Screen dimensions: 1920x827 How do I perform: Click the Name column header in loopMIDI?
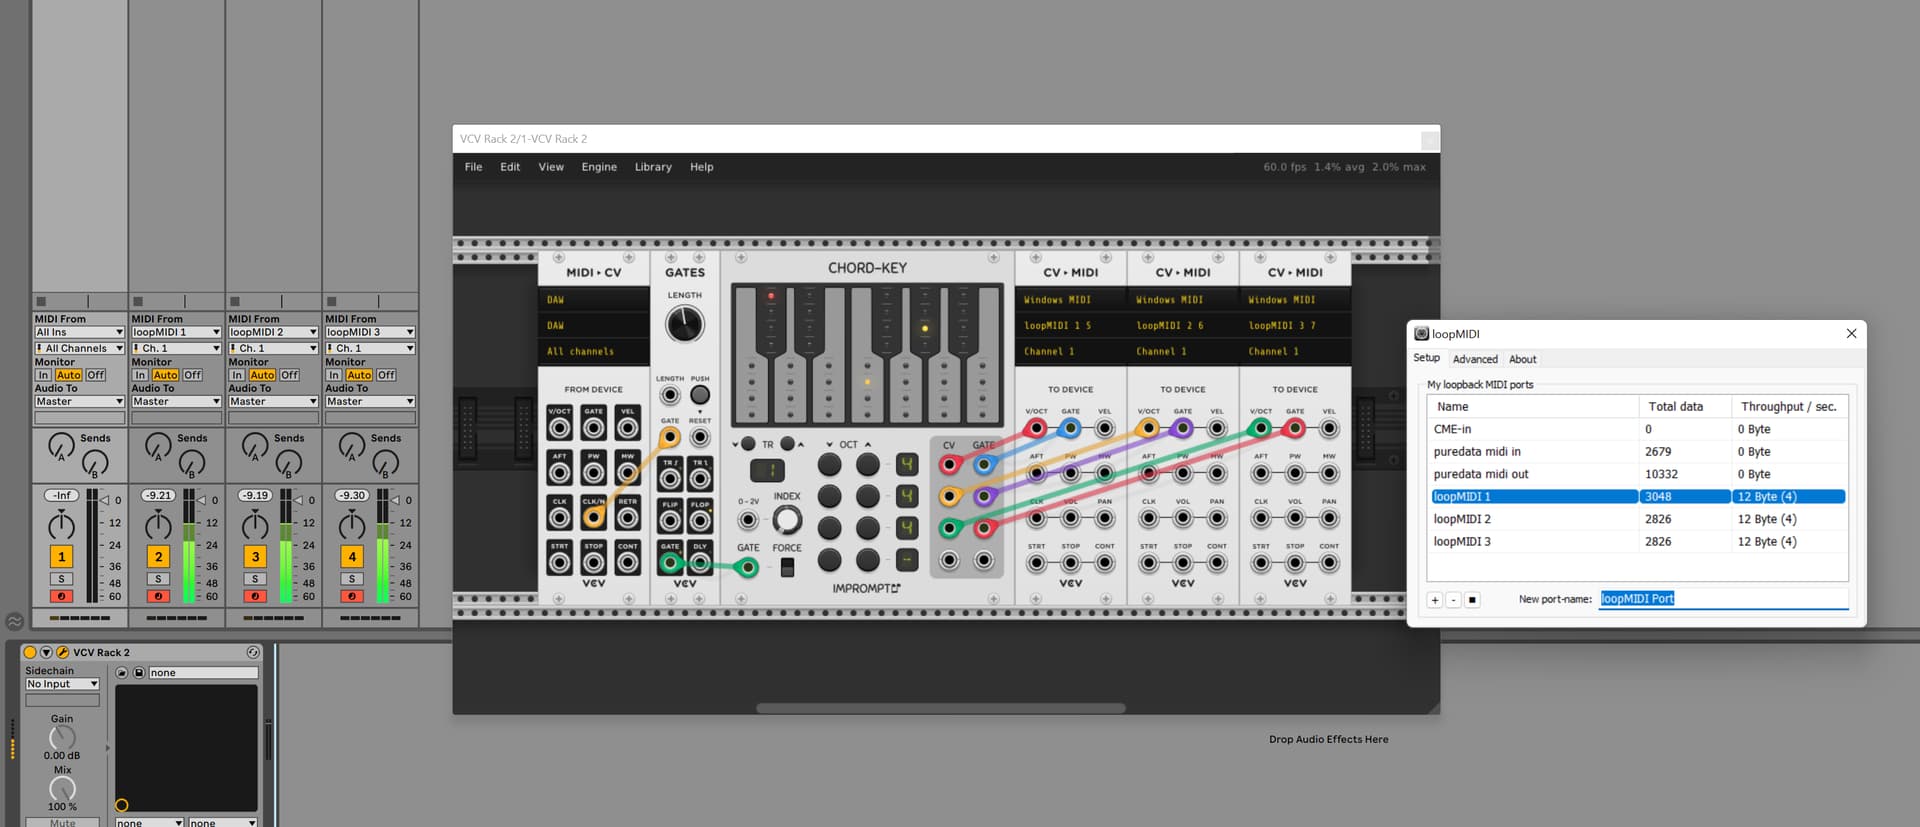tap(1533, 406)
